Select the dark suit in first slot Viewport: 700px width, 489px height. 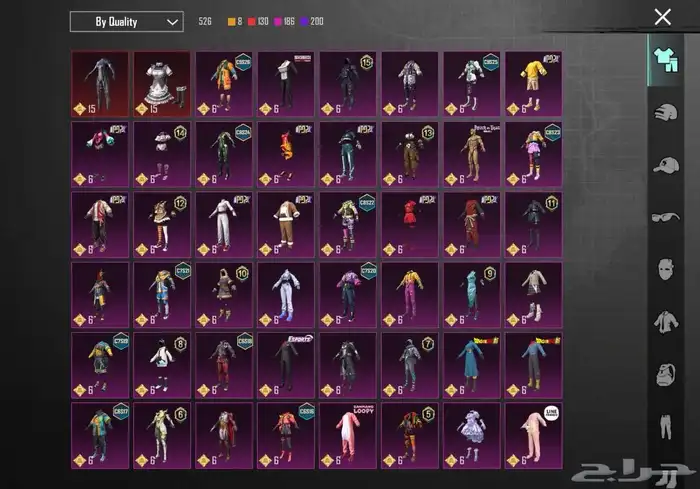coord(100,84)
